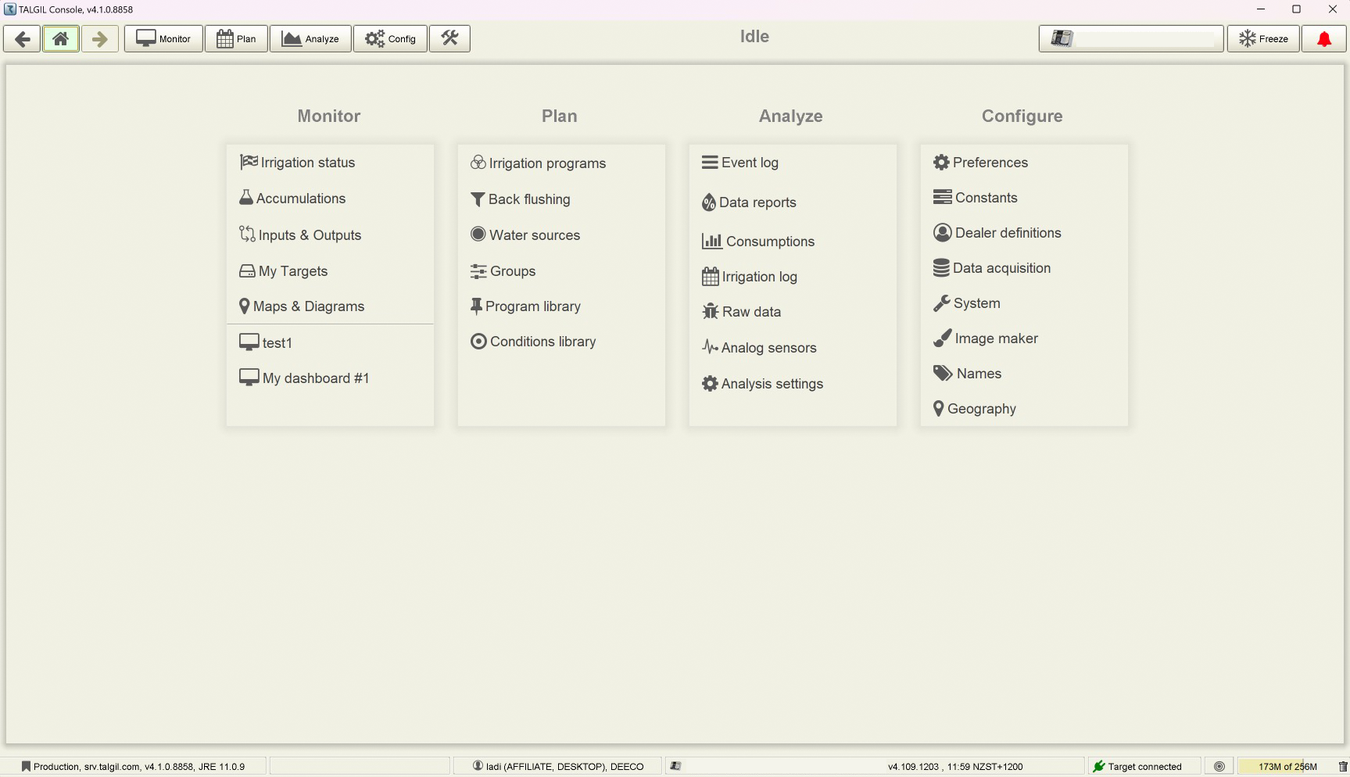Open Groups
Screen dimensions: 1350x777
coord(503,271)
